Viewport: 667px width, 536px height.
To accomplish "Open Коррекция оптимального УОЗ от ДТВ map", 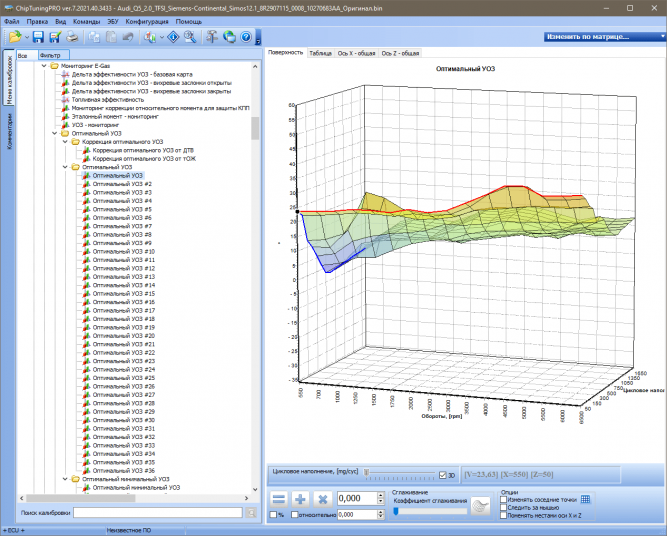I will 143,150.
